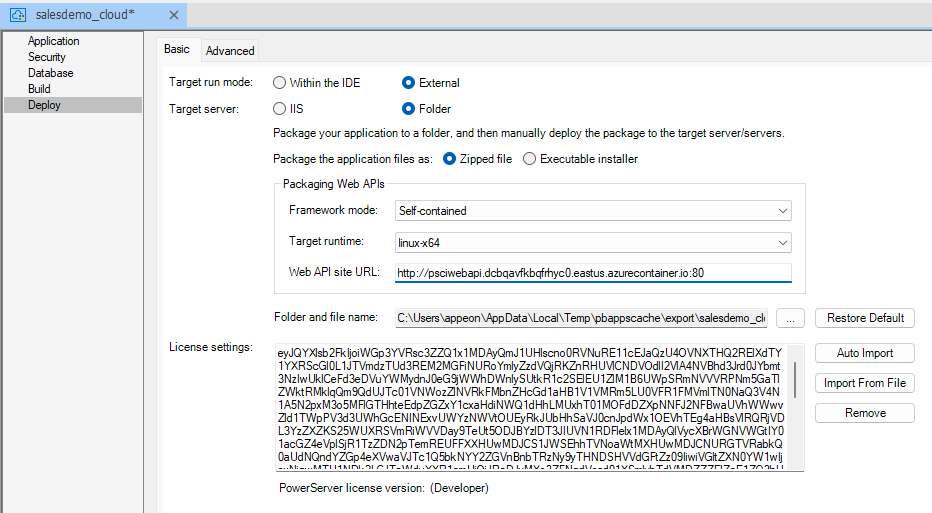
Task: Open the Application settings page
Action: 53,41
